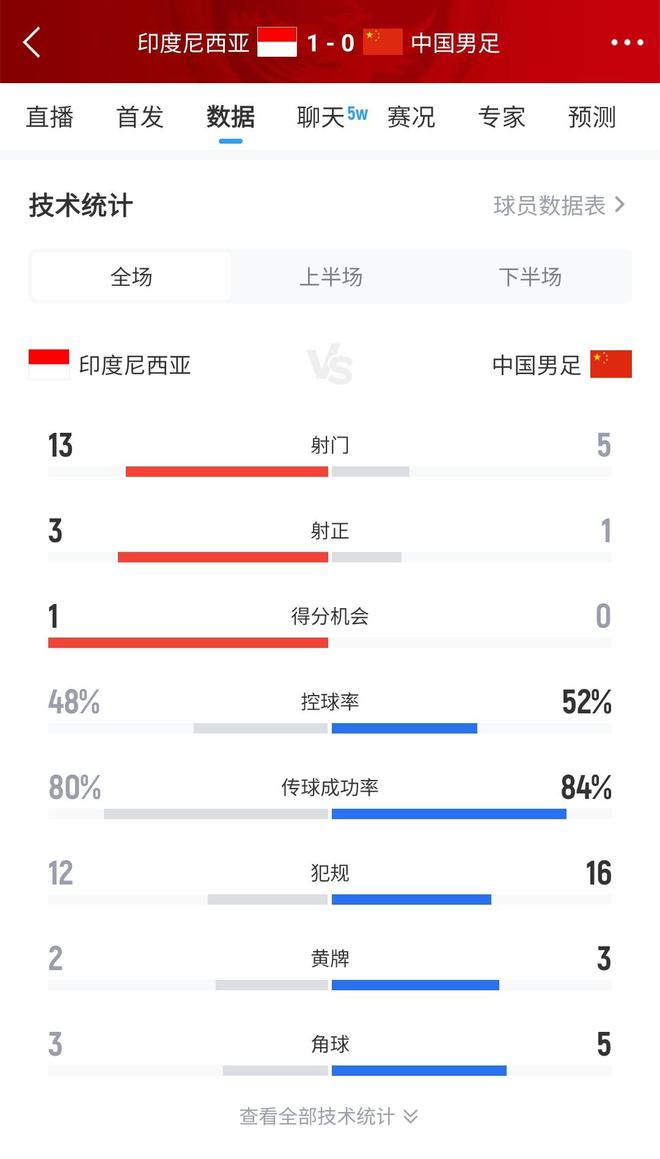Open the 专家 experts tab
660x1159 pixels.
501,117
